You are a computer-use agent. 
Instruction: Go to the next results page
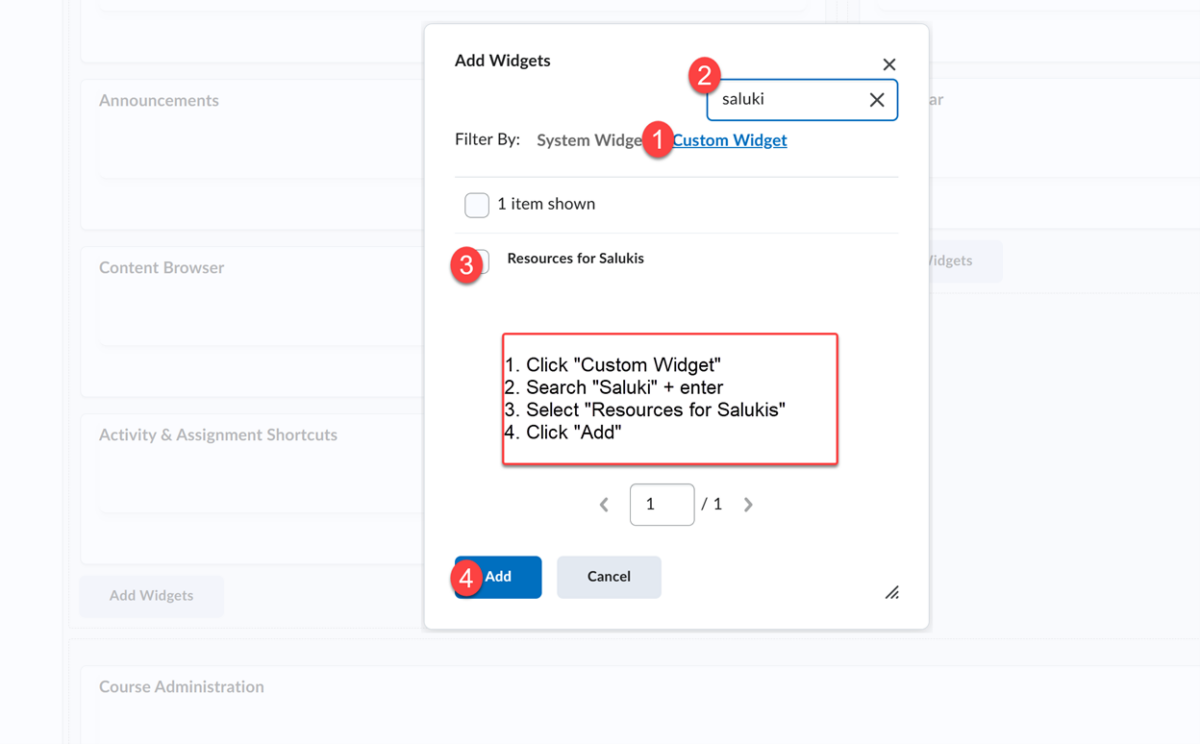[748, 504]
